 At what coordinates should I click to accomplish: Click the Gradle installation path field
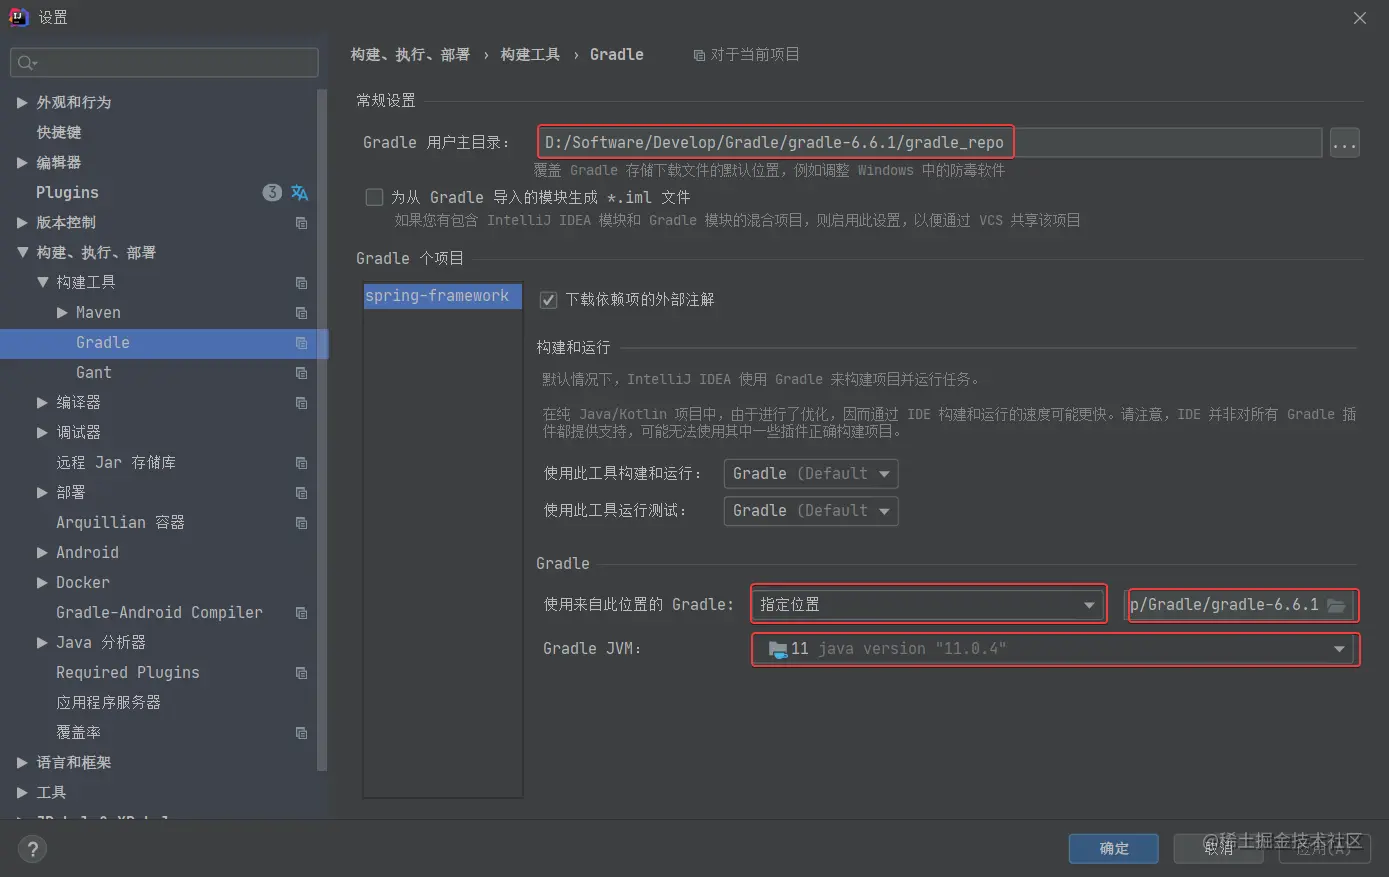tap(1240, 605)
